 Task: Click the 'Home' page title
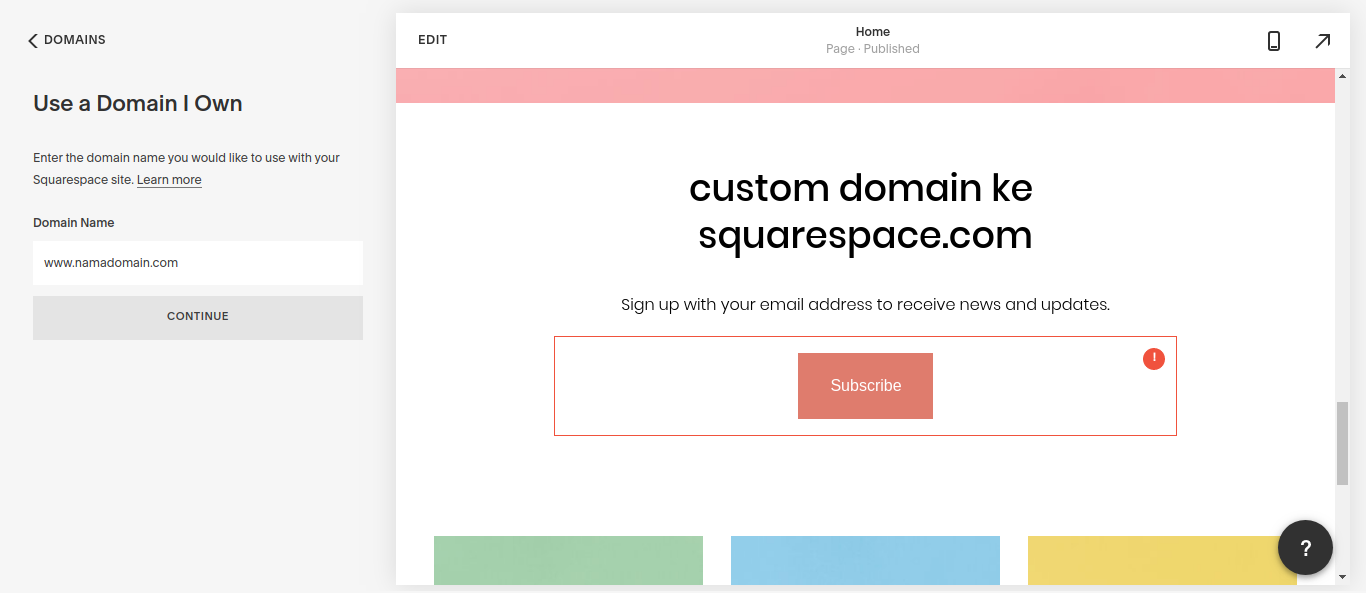[x=873, y=32]
